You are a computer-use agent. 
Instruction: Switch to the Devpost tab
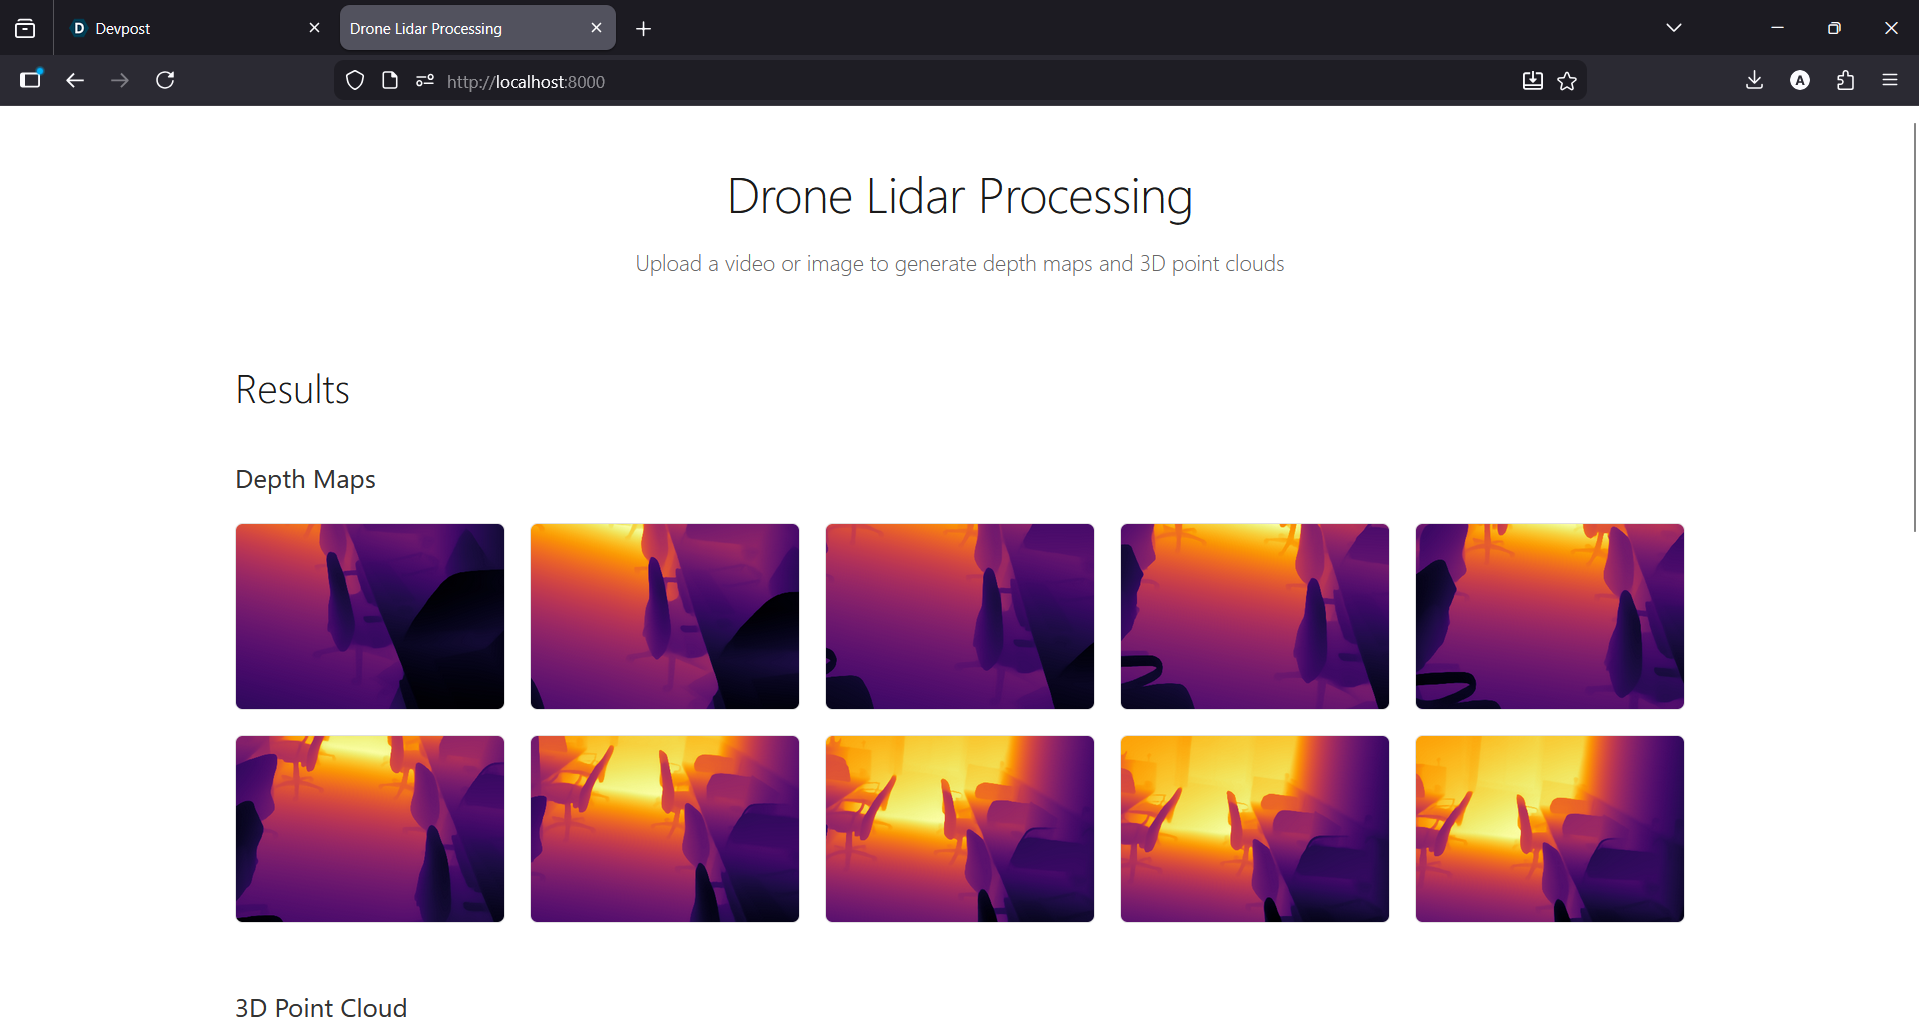[x=197, y=28]
